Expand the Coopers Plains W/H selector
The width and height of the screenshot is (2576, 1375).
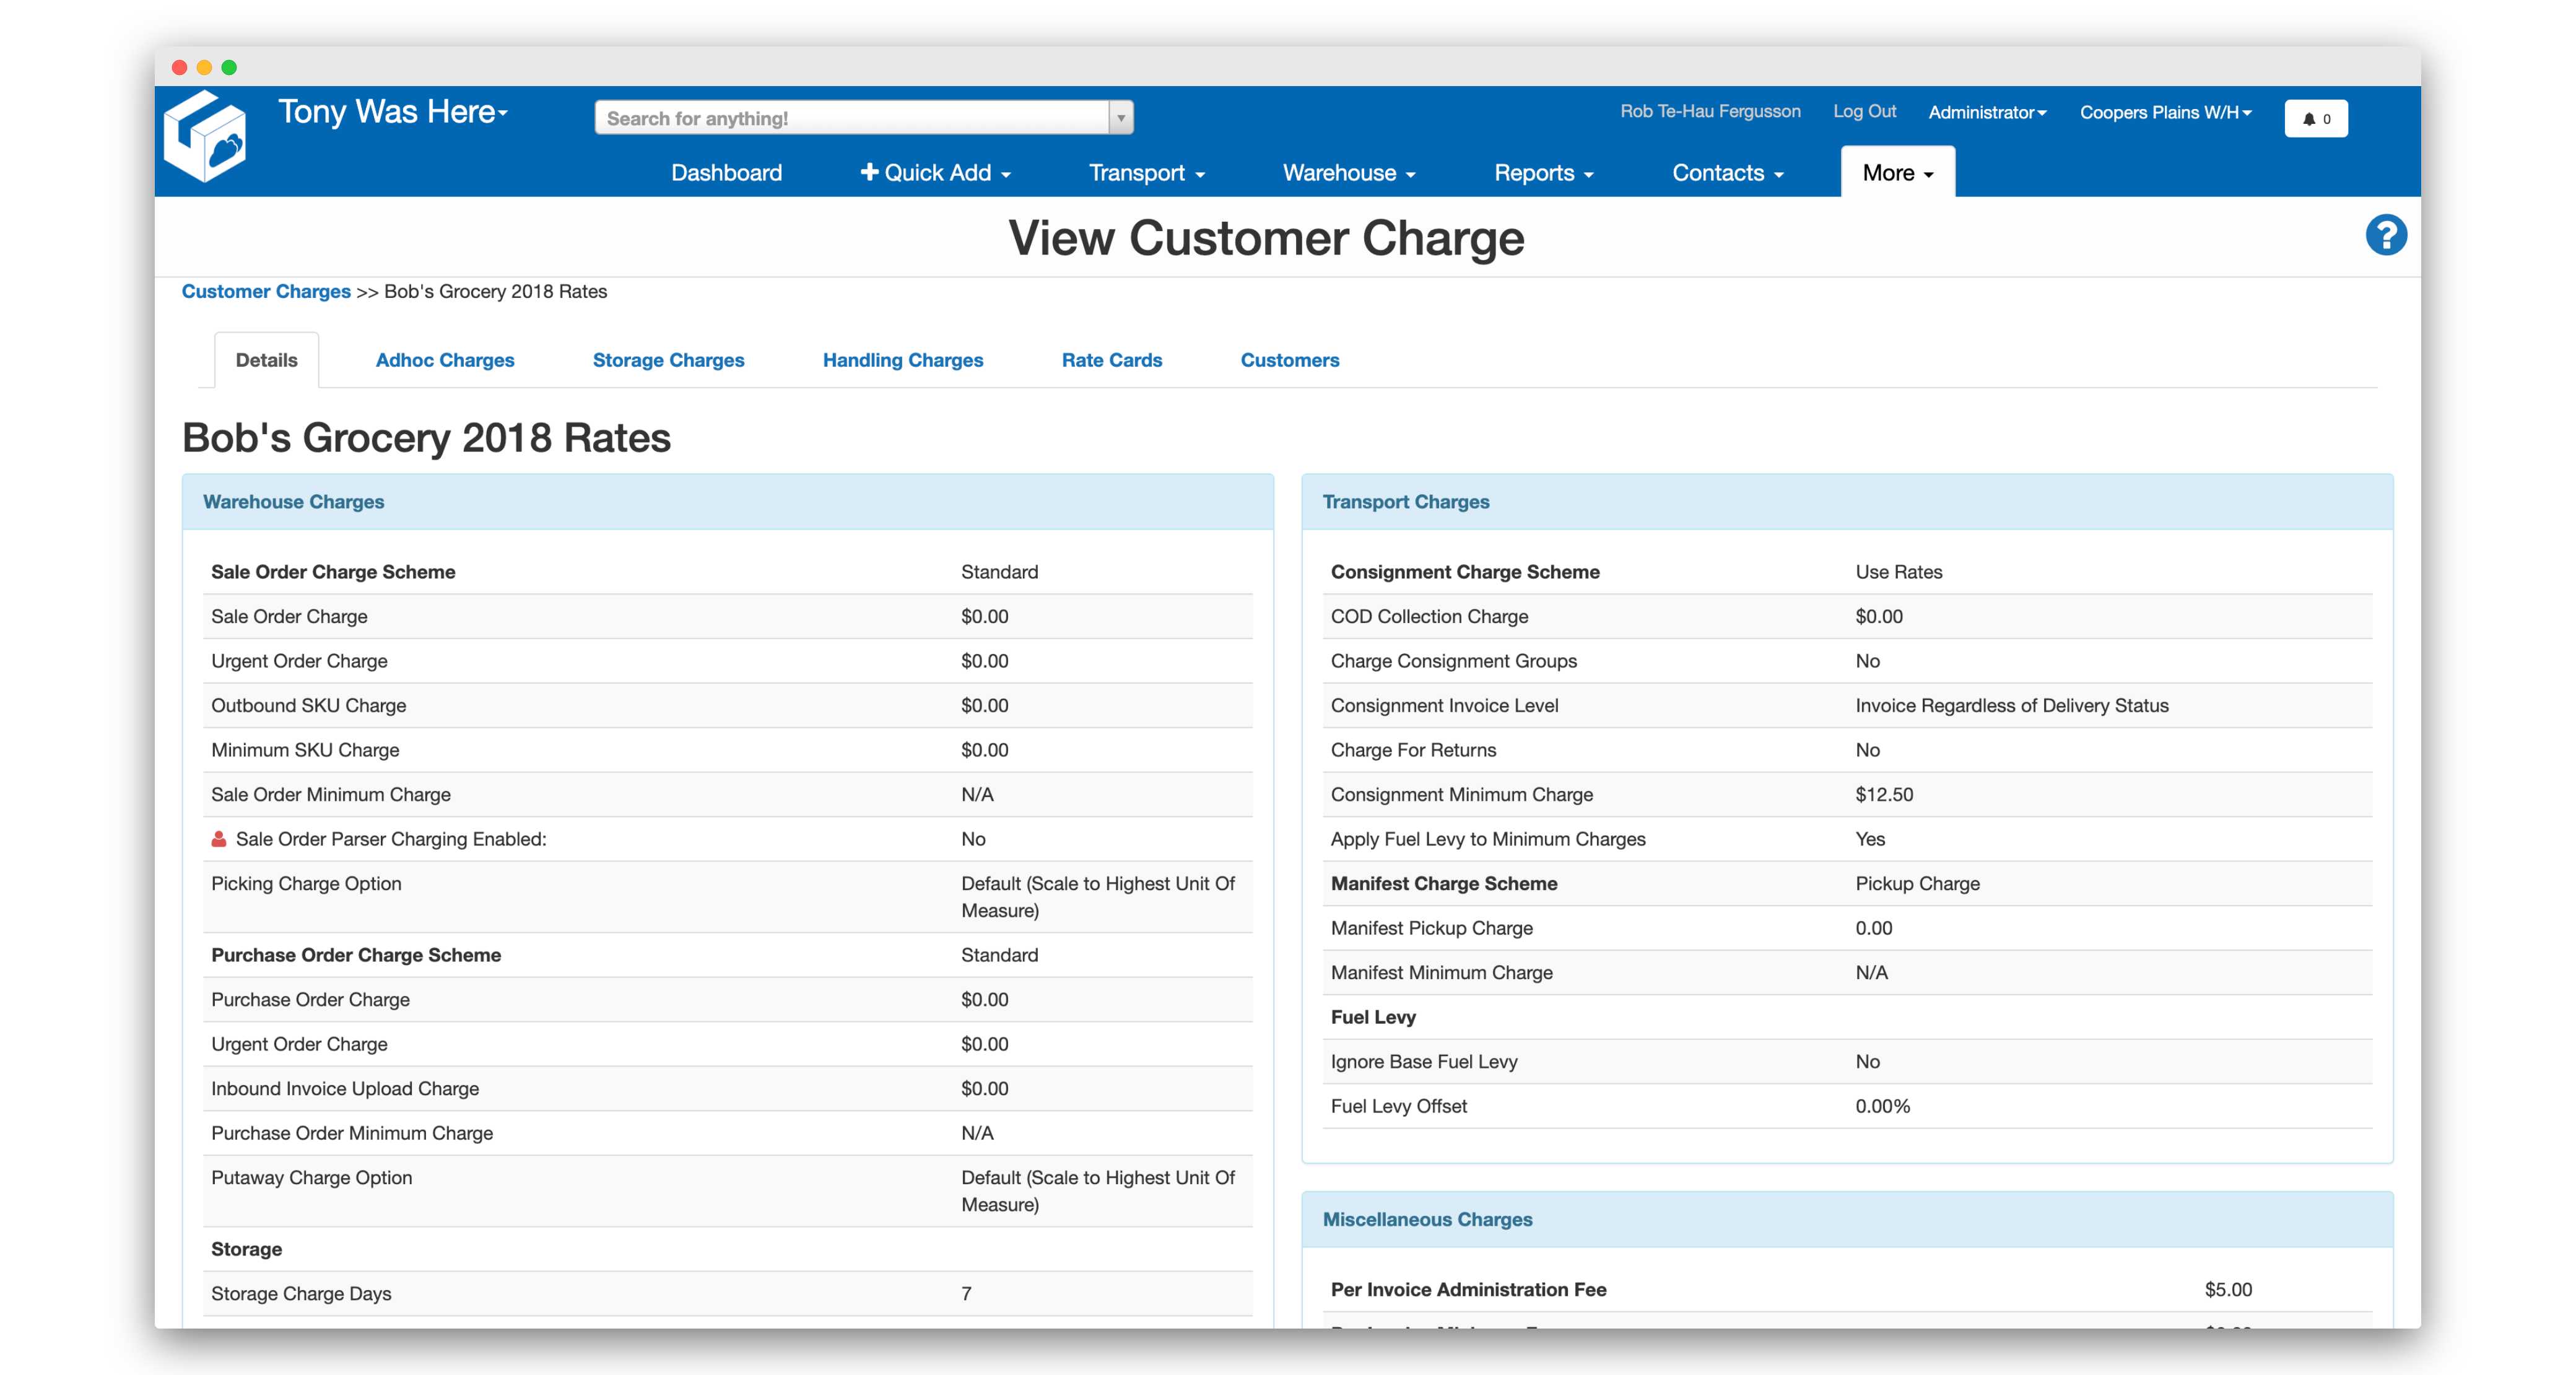(2165, 112)
